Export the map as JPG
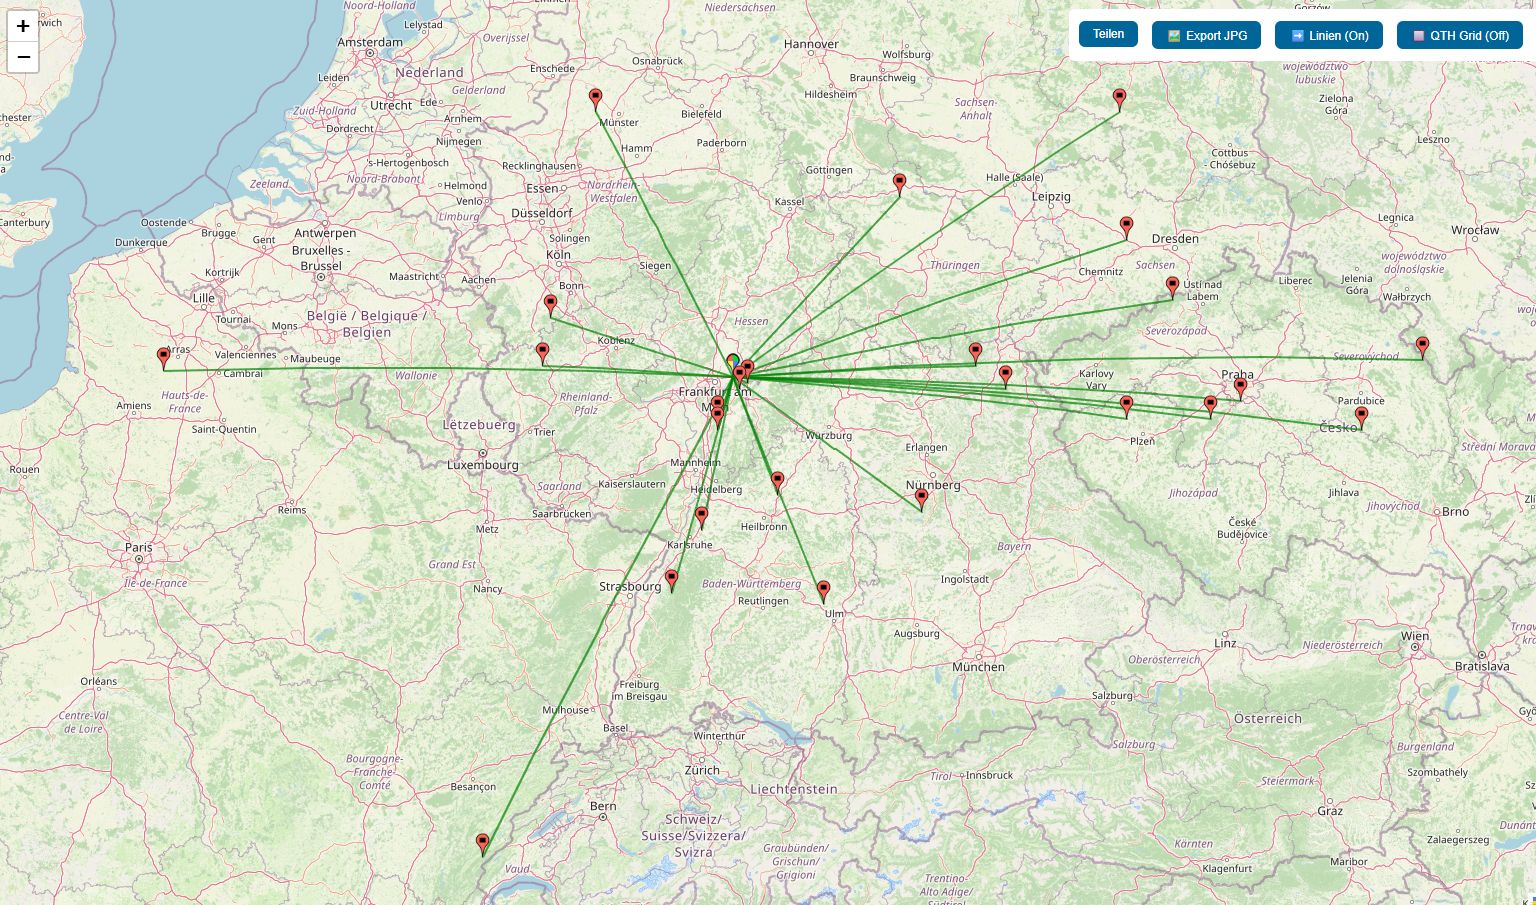The image size is (1536, 905). click(1206, 35)
